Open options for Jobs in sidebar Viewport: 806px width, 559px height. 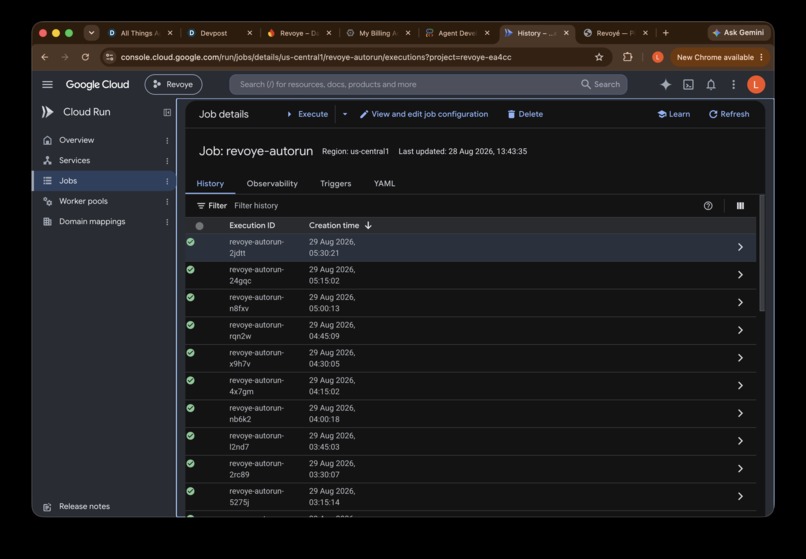(167, 181)
